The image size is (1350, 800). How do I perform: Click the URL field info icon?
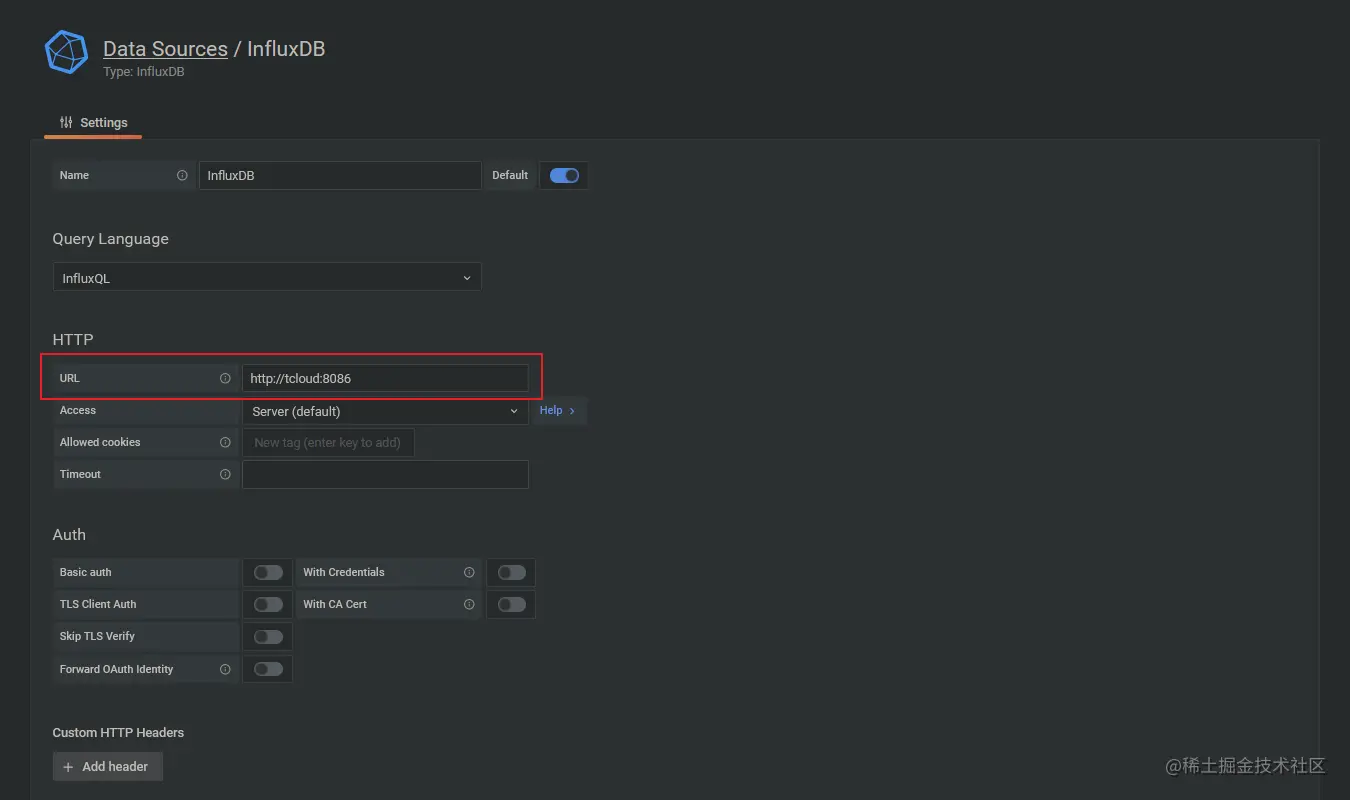click(x=225, y=378)
